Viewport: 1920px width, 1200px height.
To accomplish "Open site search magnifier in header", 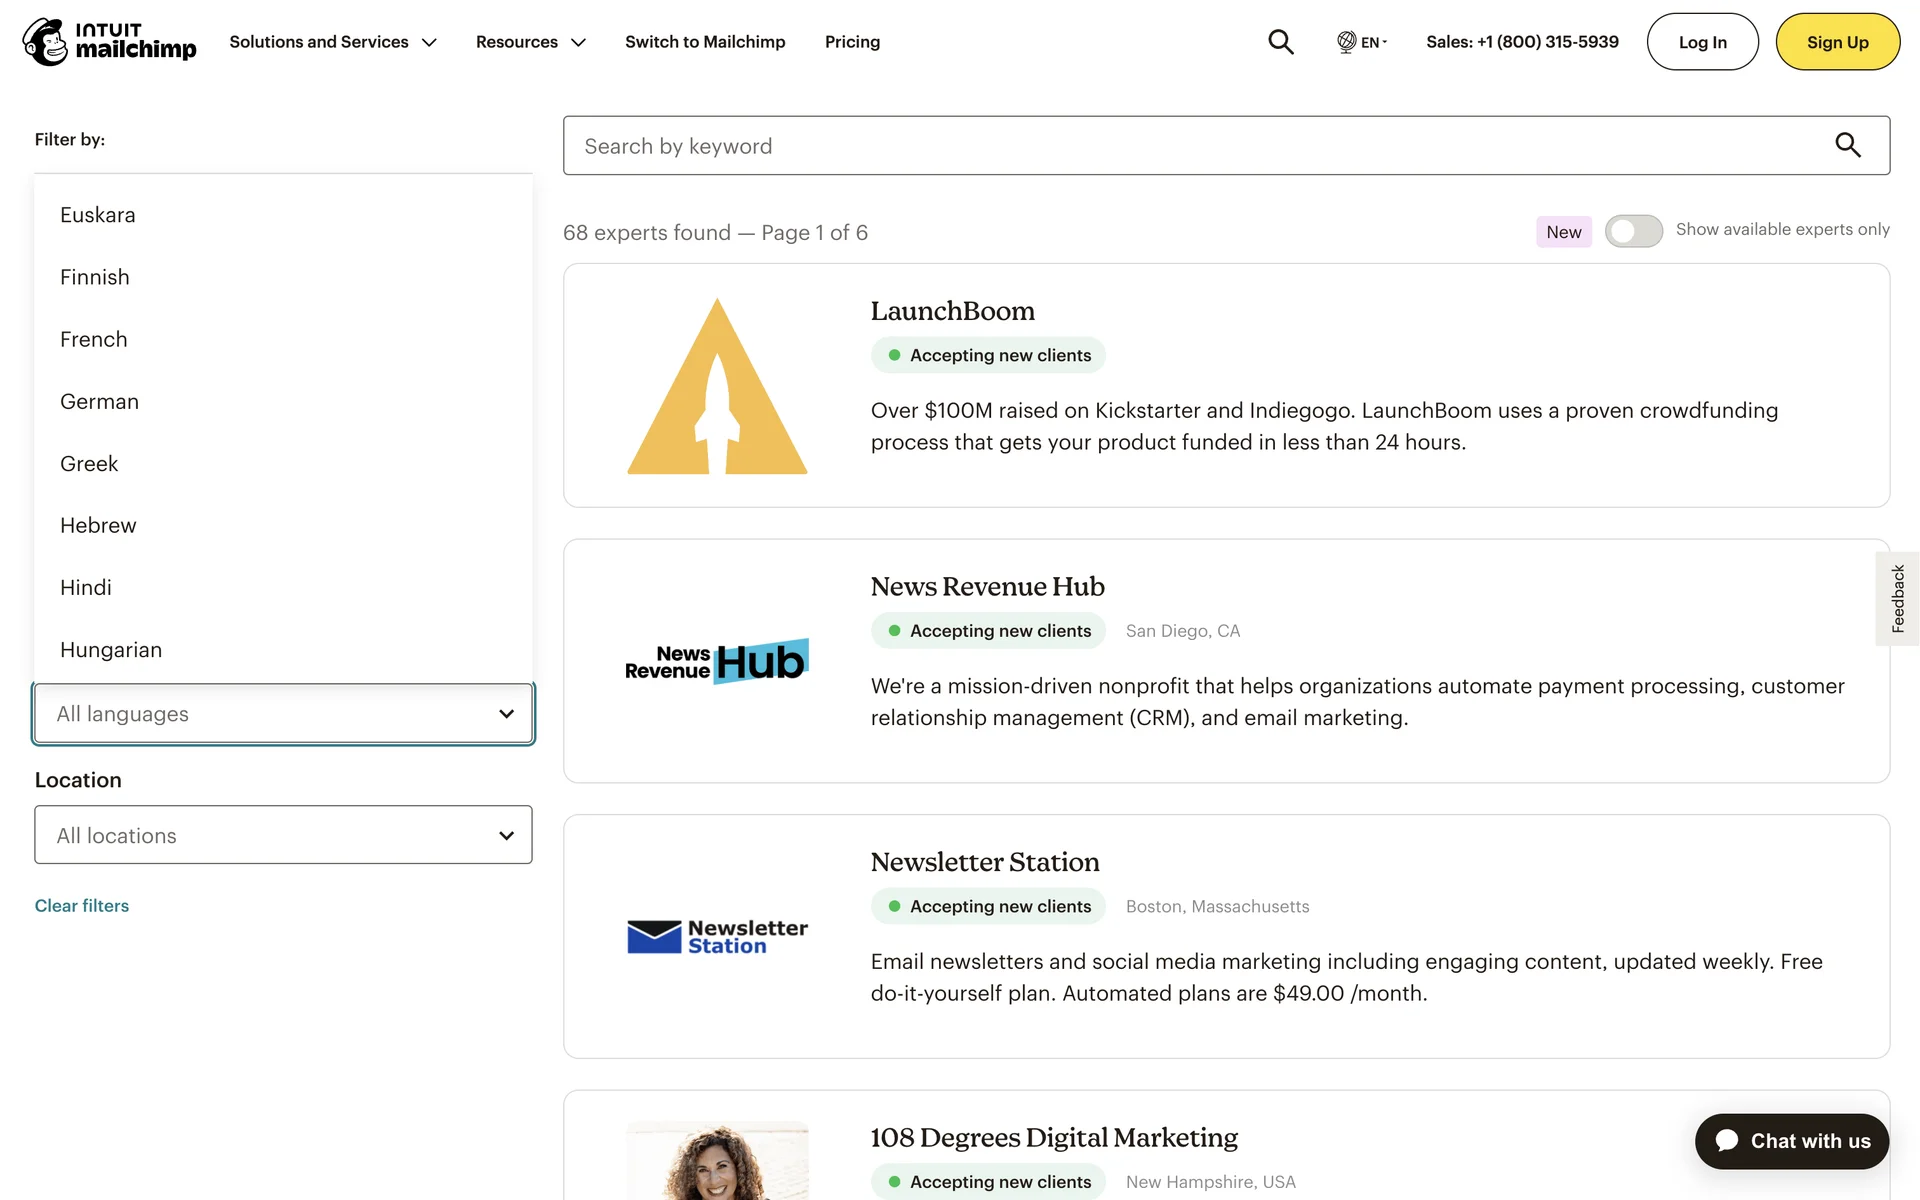I will pyautogui.click(x=1280, y=42).
